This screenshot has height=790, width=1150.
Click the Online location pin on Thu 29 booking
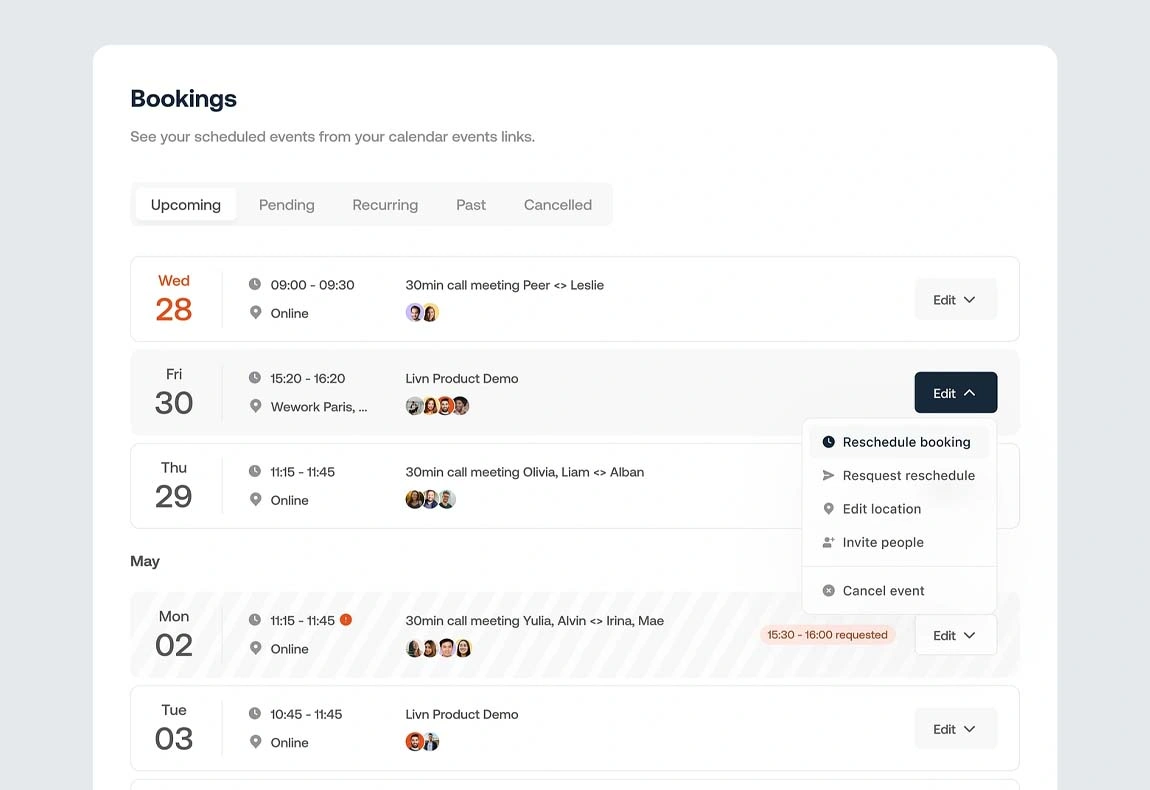(x=257, y=500)
